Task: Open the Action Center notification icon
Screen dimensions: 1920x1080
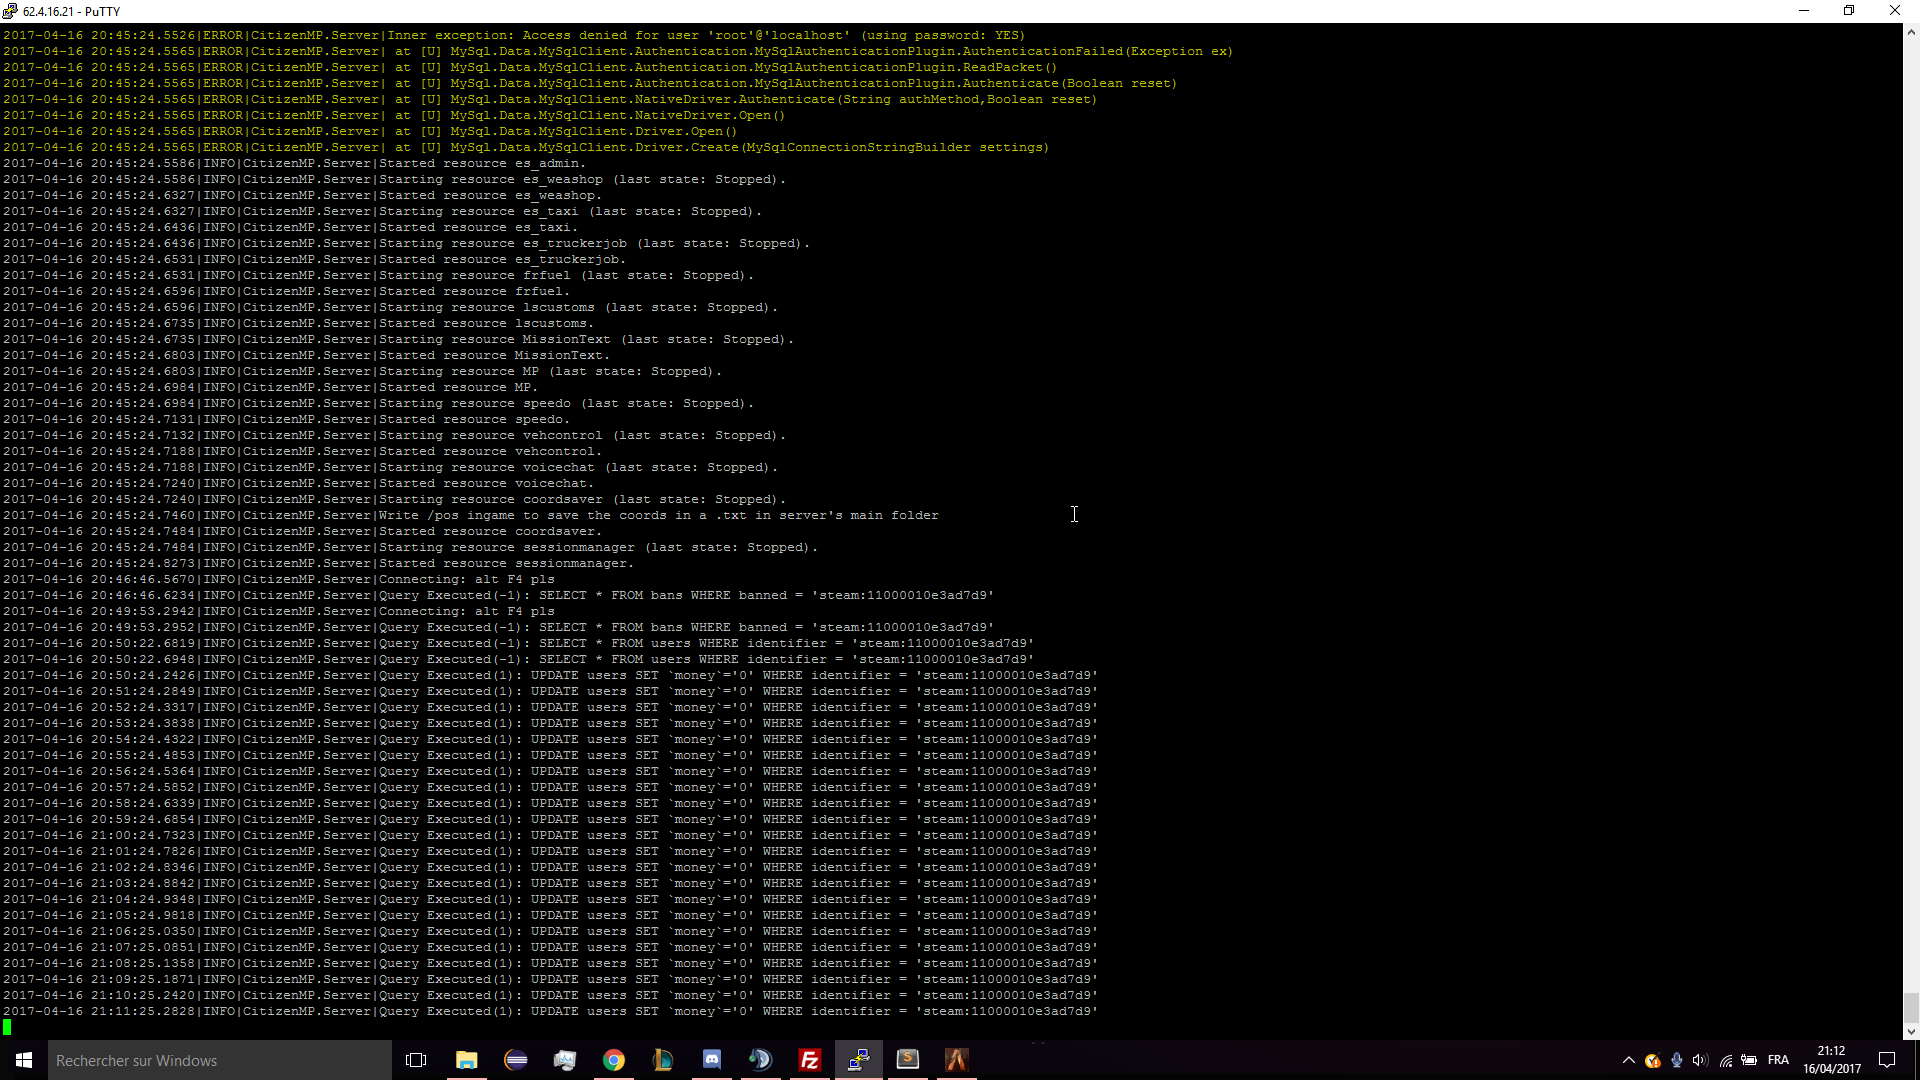Action: tap(1887, 1060)
